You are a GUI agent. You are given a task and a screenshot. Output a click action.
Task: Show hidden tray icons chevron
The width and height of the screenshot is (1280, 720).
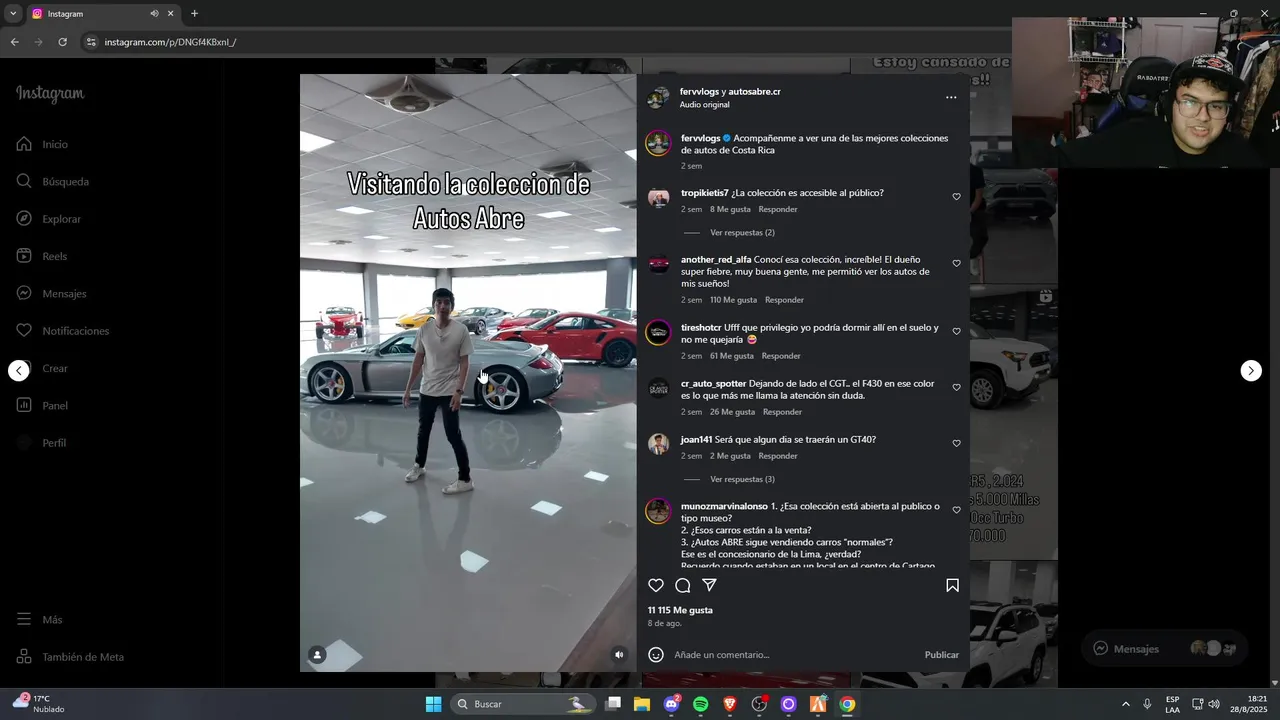click(x=1125, y=704)
